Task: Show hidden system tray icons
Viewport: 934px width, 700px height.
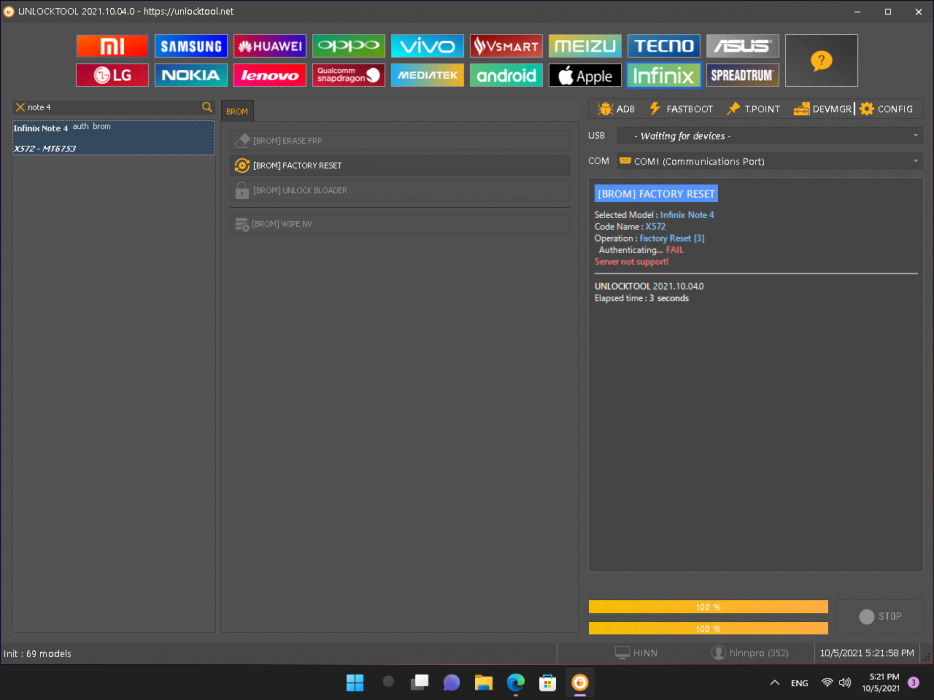Action: click(x=774, y=683)
